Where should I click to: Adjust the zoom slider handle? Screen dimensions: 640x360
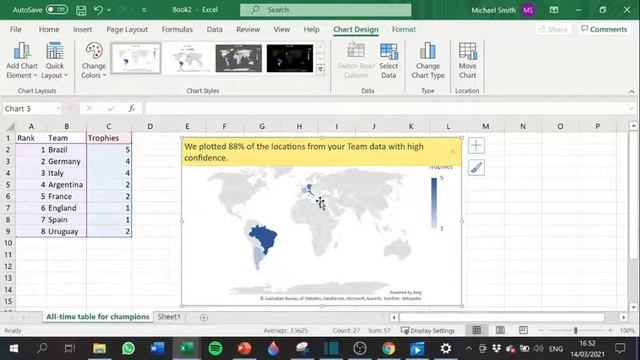tap(576, 330)
